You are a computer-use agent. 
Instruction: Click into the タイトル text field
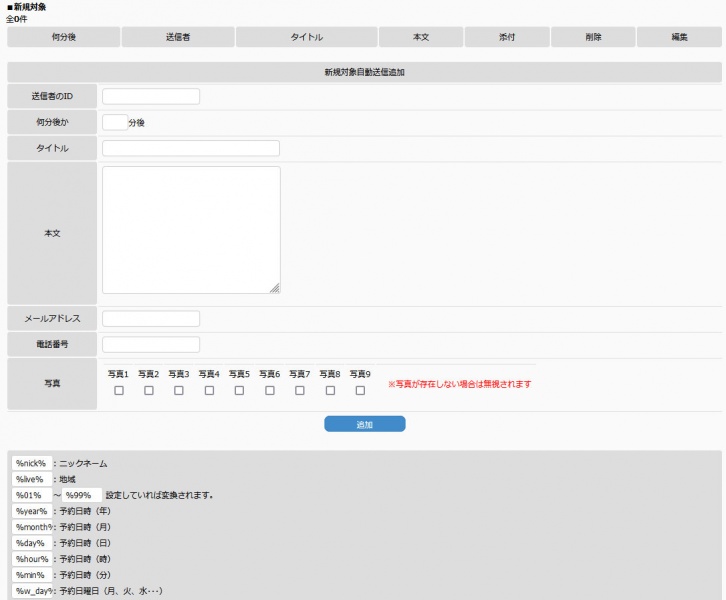coord(191,149)
